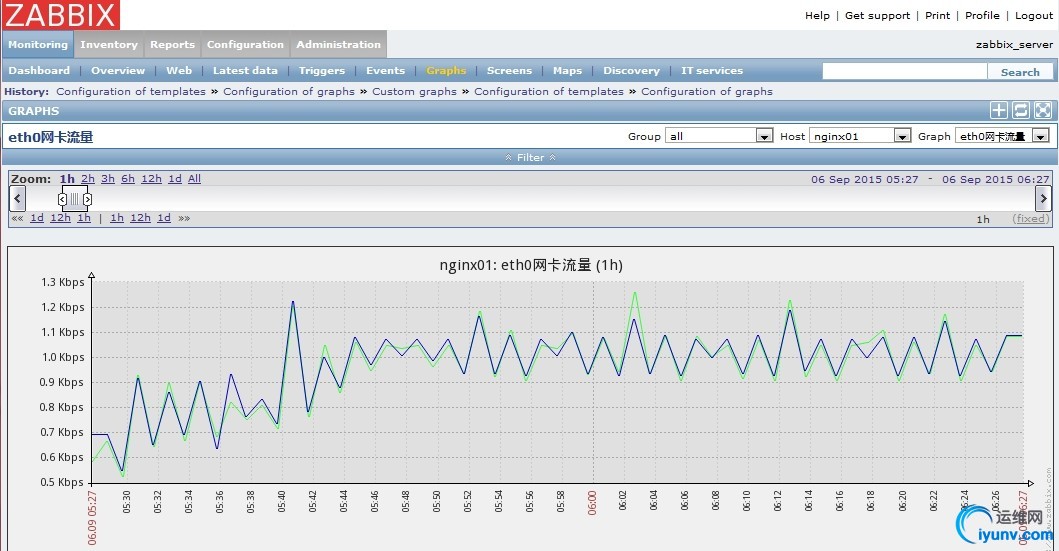Open the Administration tab

tap(338, 45)
